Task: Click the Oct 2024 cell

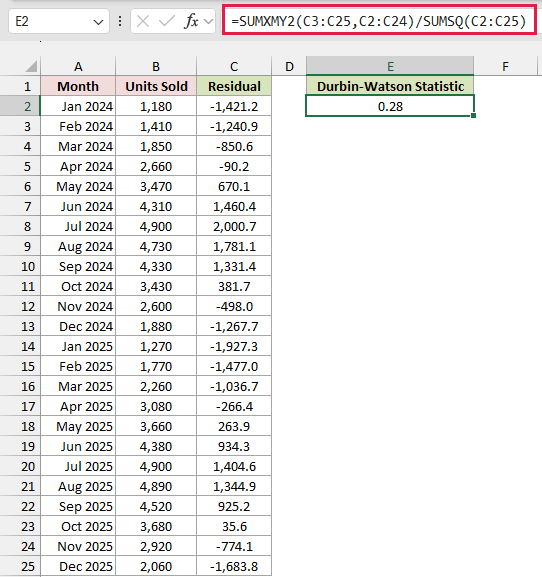Action: 78,286
